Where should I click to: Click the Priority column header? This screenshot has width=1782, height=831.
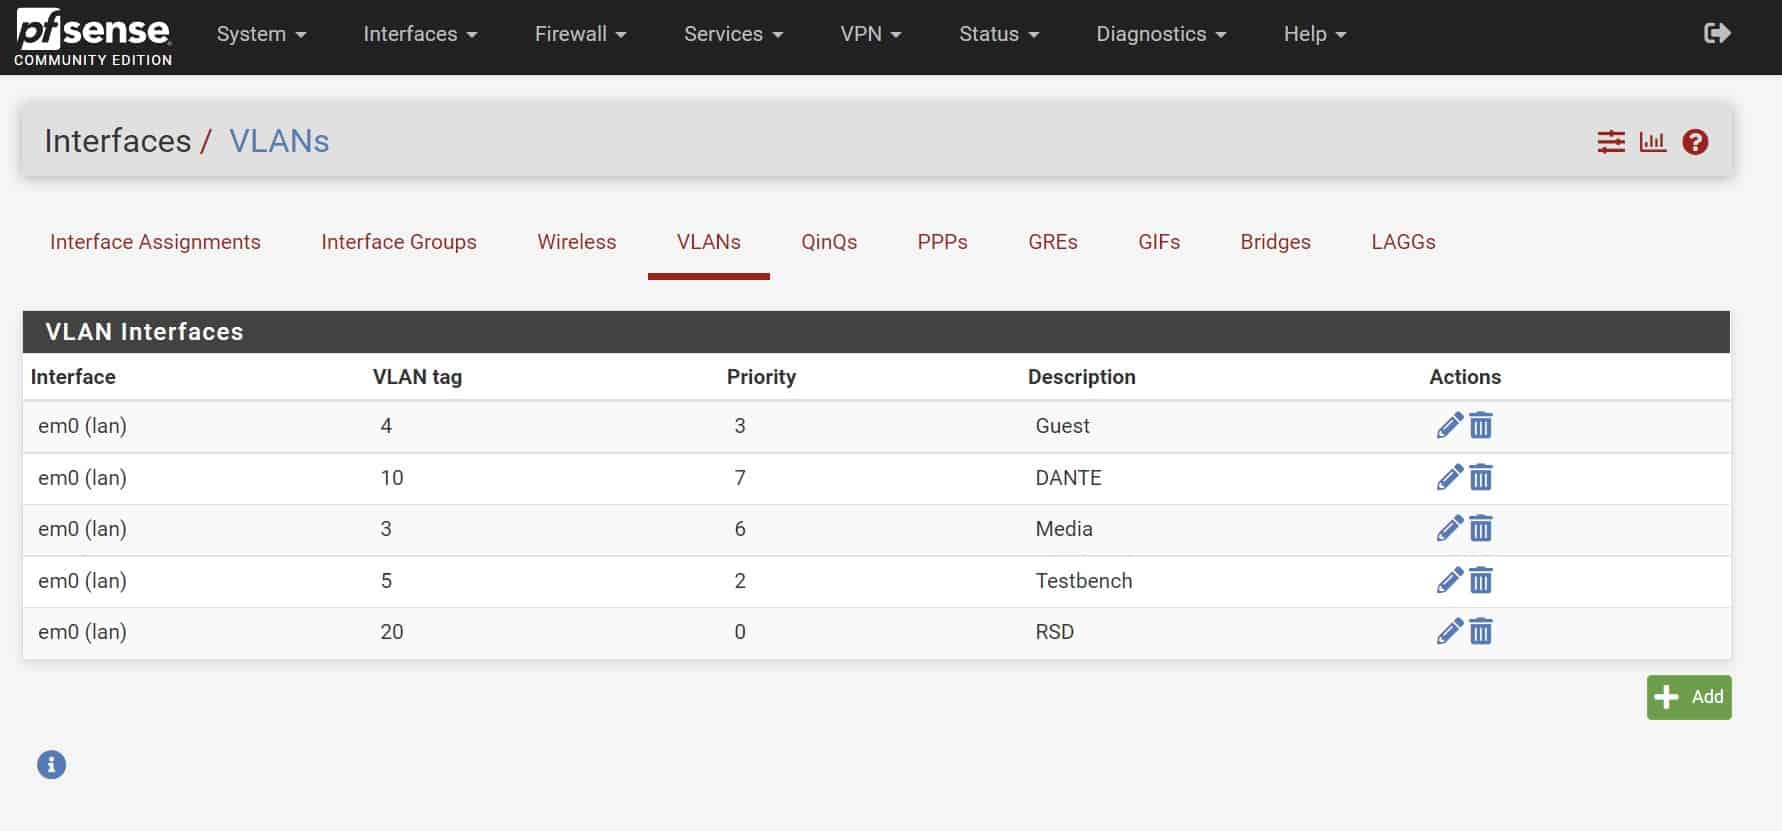761,377
